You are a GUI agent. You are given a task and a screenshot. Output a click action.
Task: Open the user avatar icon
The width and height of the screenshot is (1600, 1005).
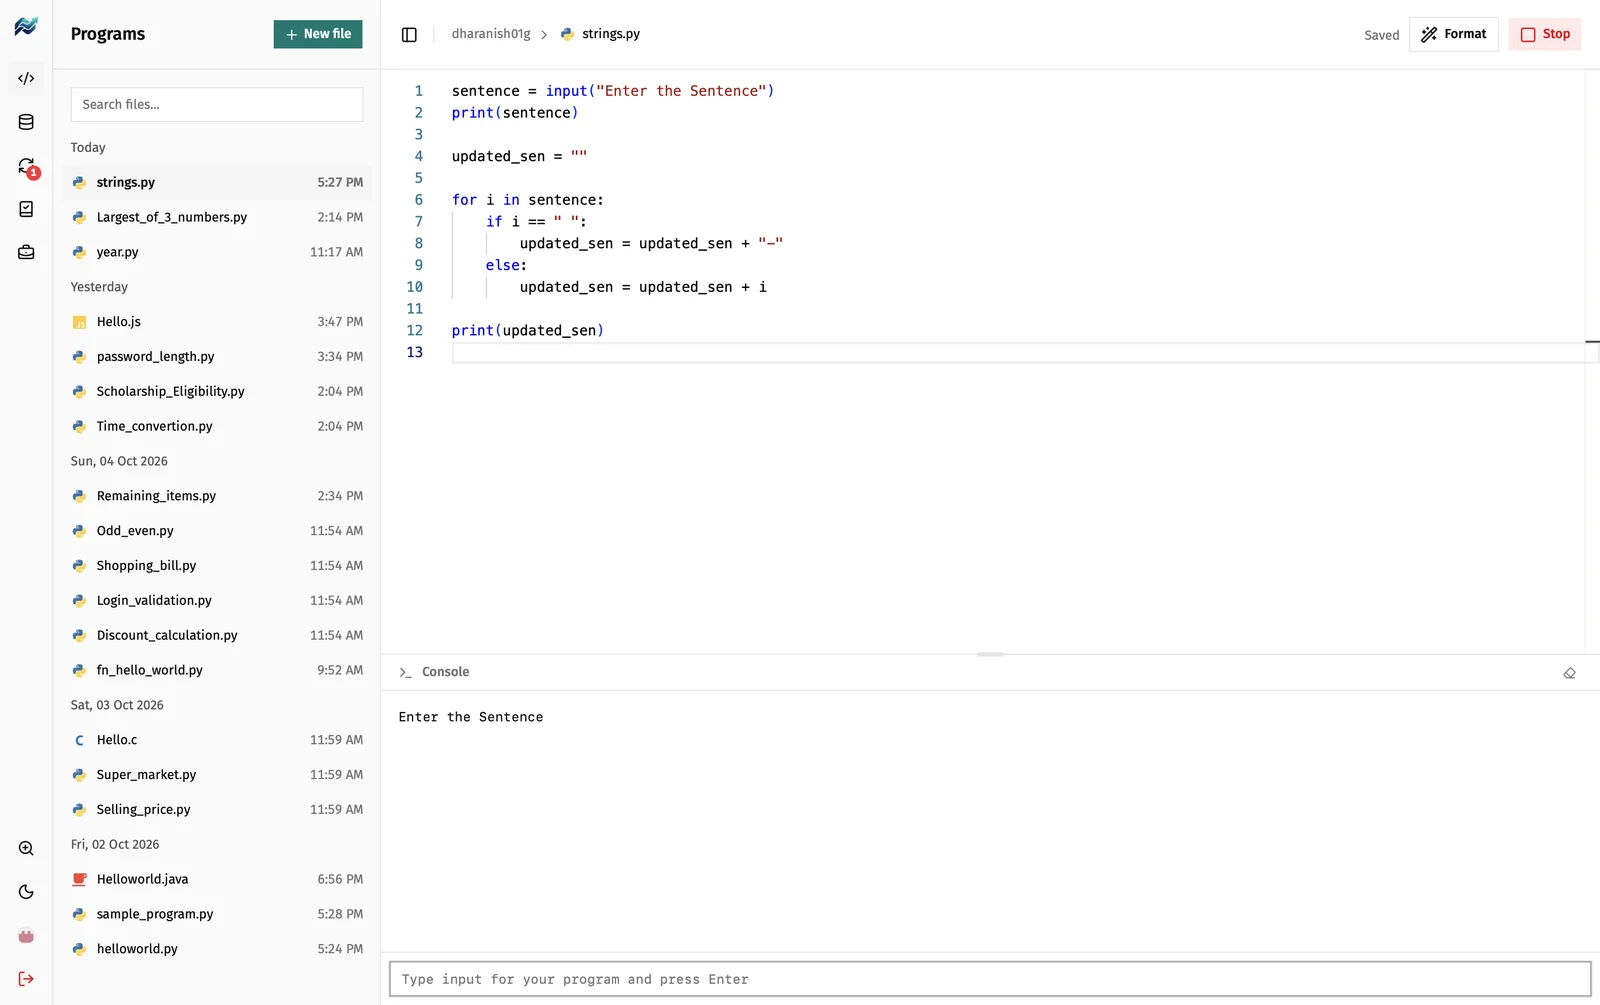tap(26, 935)
